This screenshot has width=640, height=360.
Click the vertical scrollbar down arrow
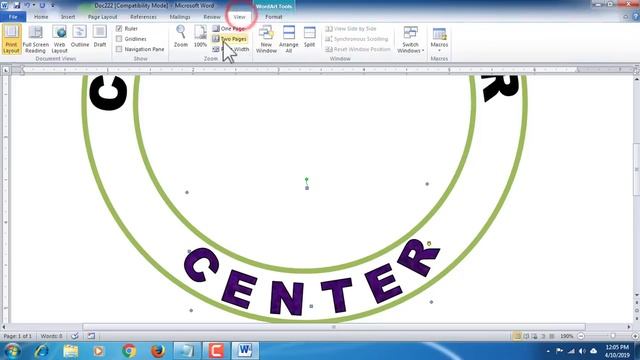[x=637, y=295]
